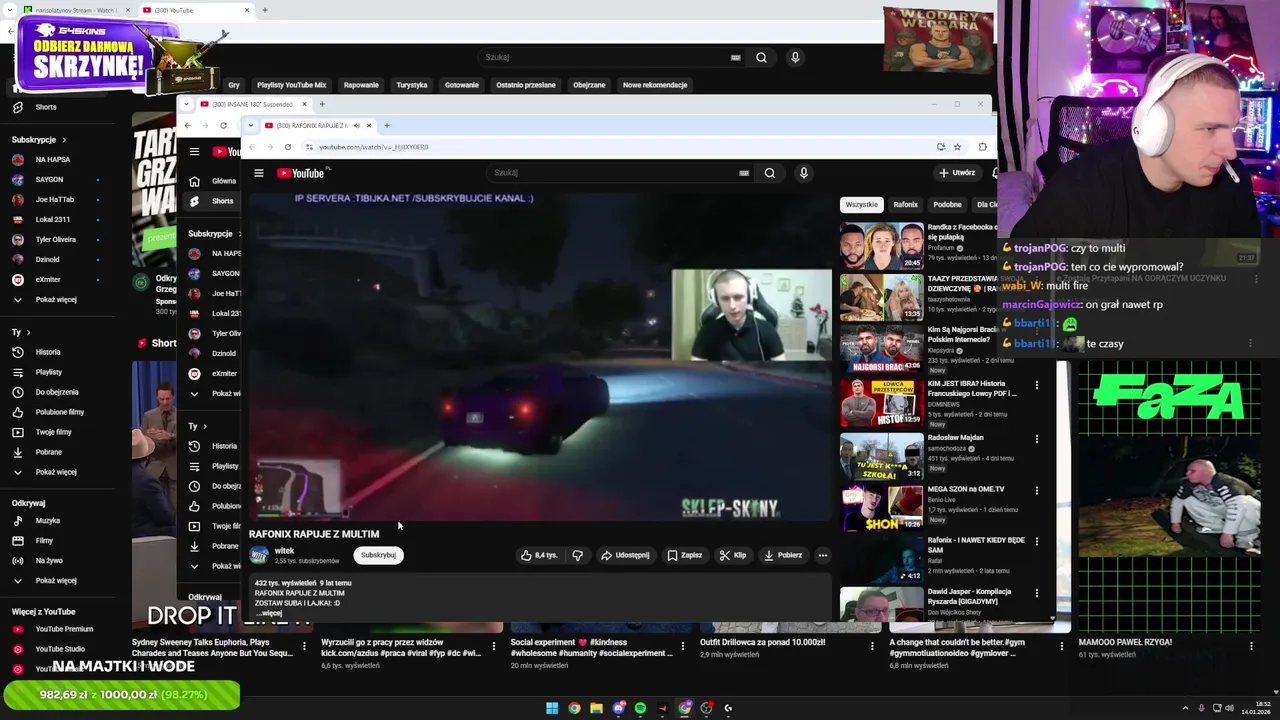Click the Klip button under the video

click(x=733, y=555)
